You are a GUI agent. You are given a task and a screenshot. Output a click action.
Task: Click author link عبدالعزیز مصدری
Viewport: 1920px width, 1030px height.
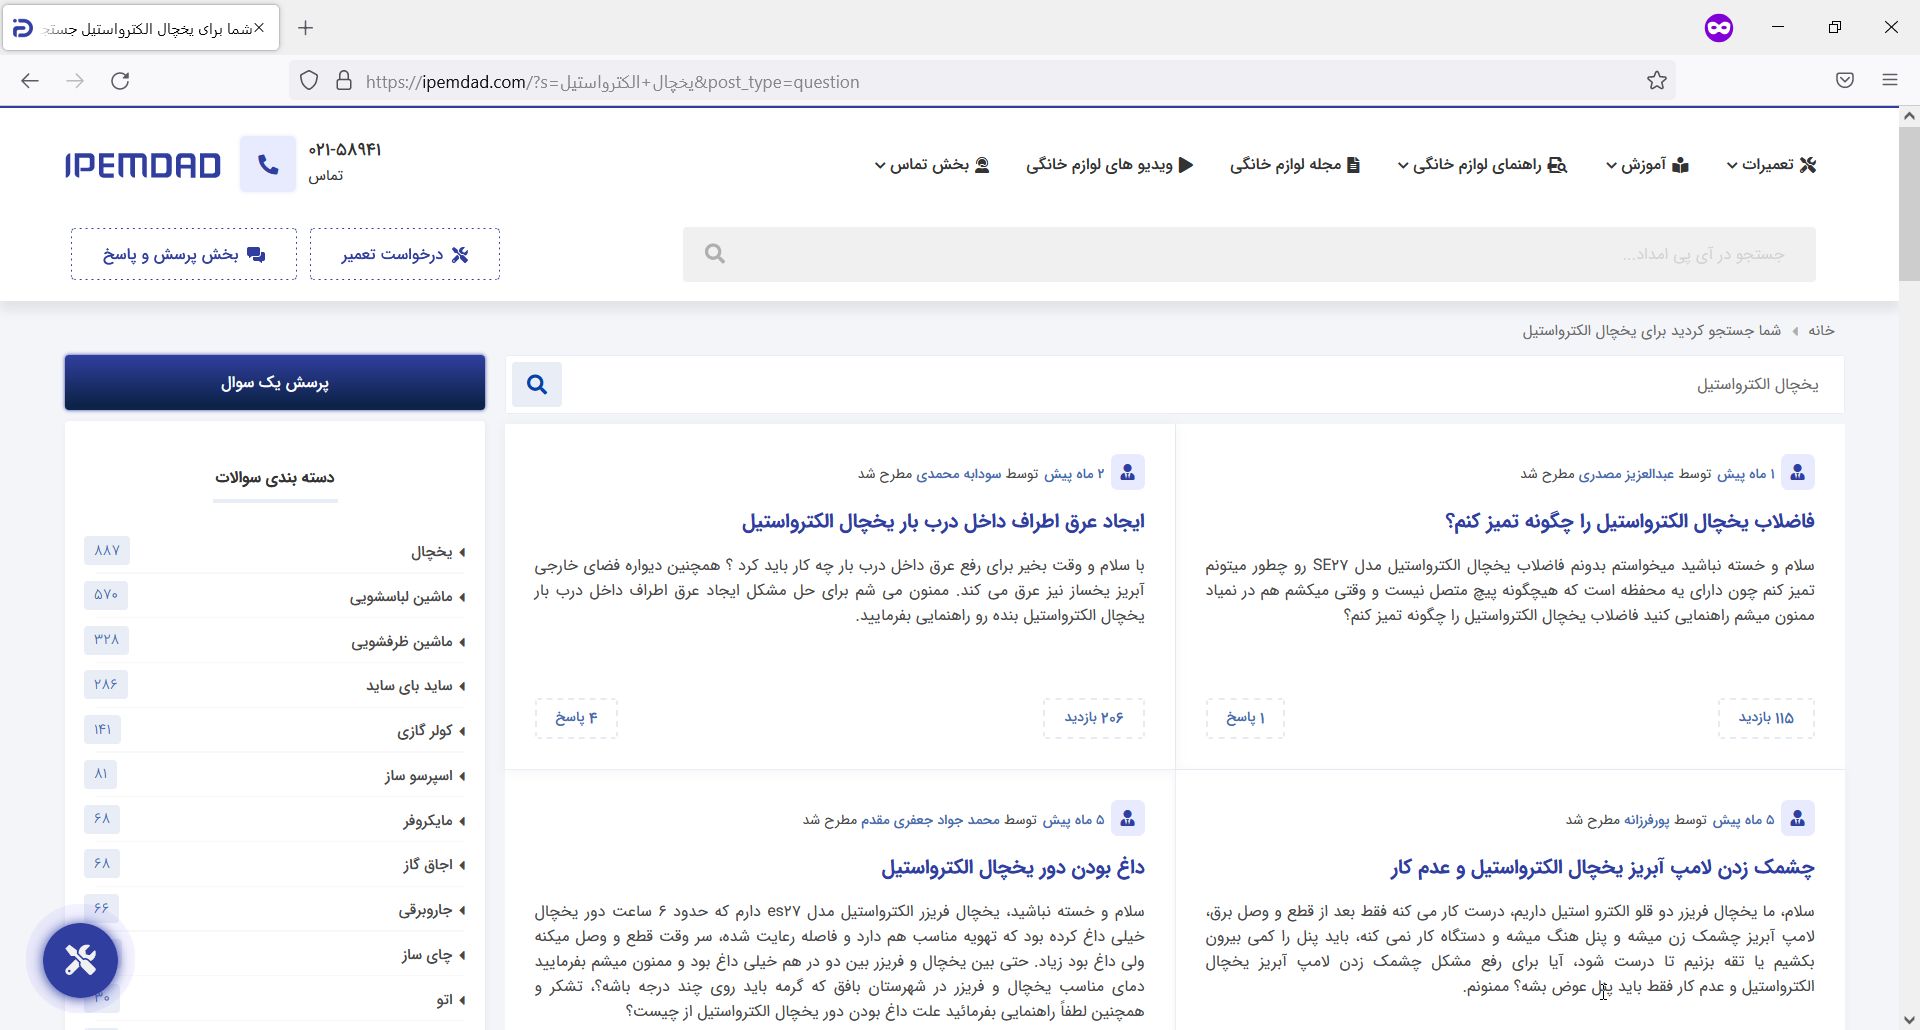(x=1626, y=474)
